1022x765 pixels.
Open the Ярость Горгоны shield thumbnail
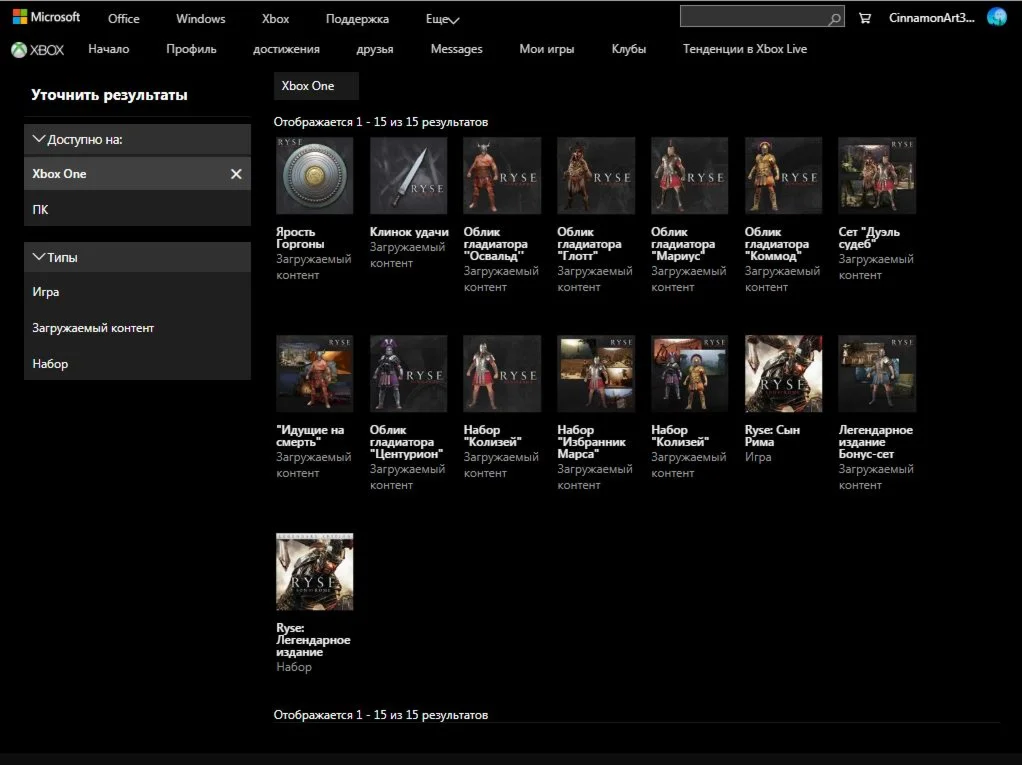point(314,176)
